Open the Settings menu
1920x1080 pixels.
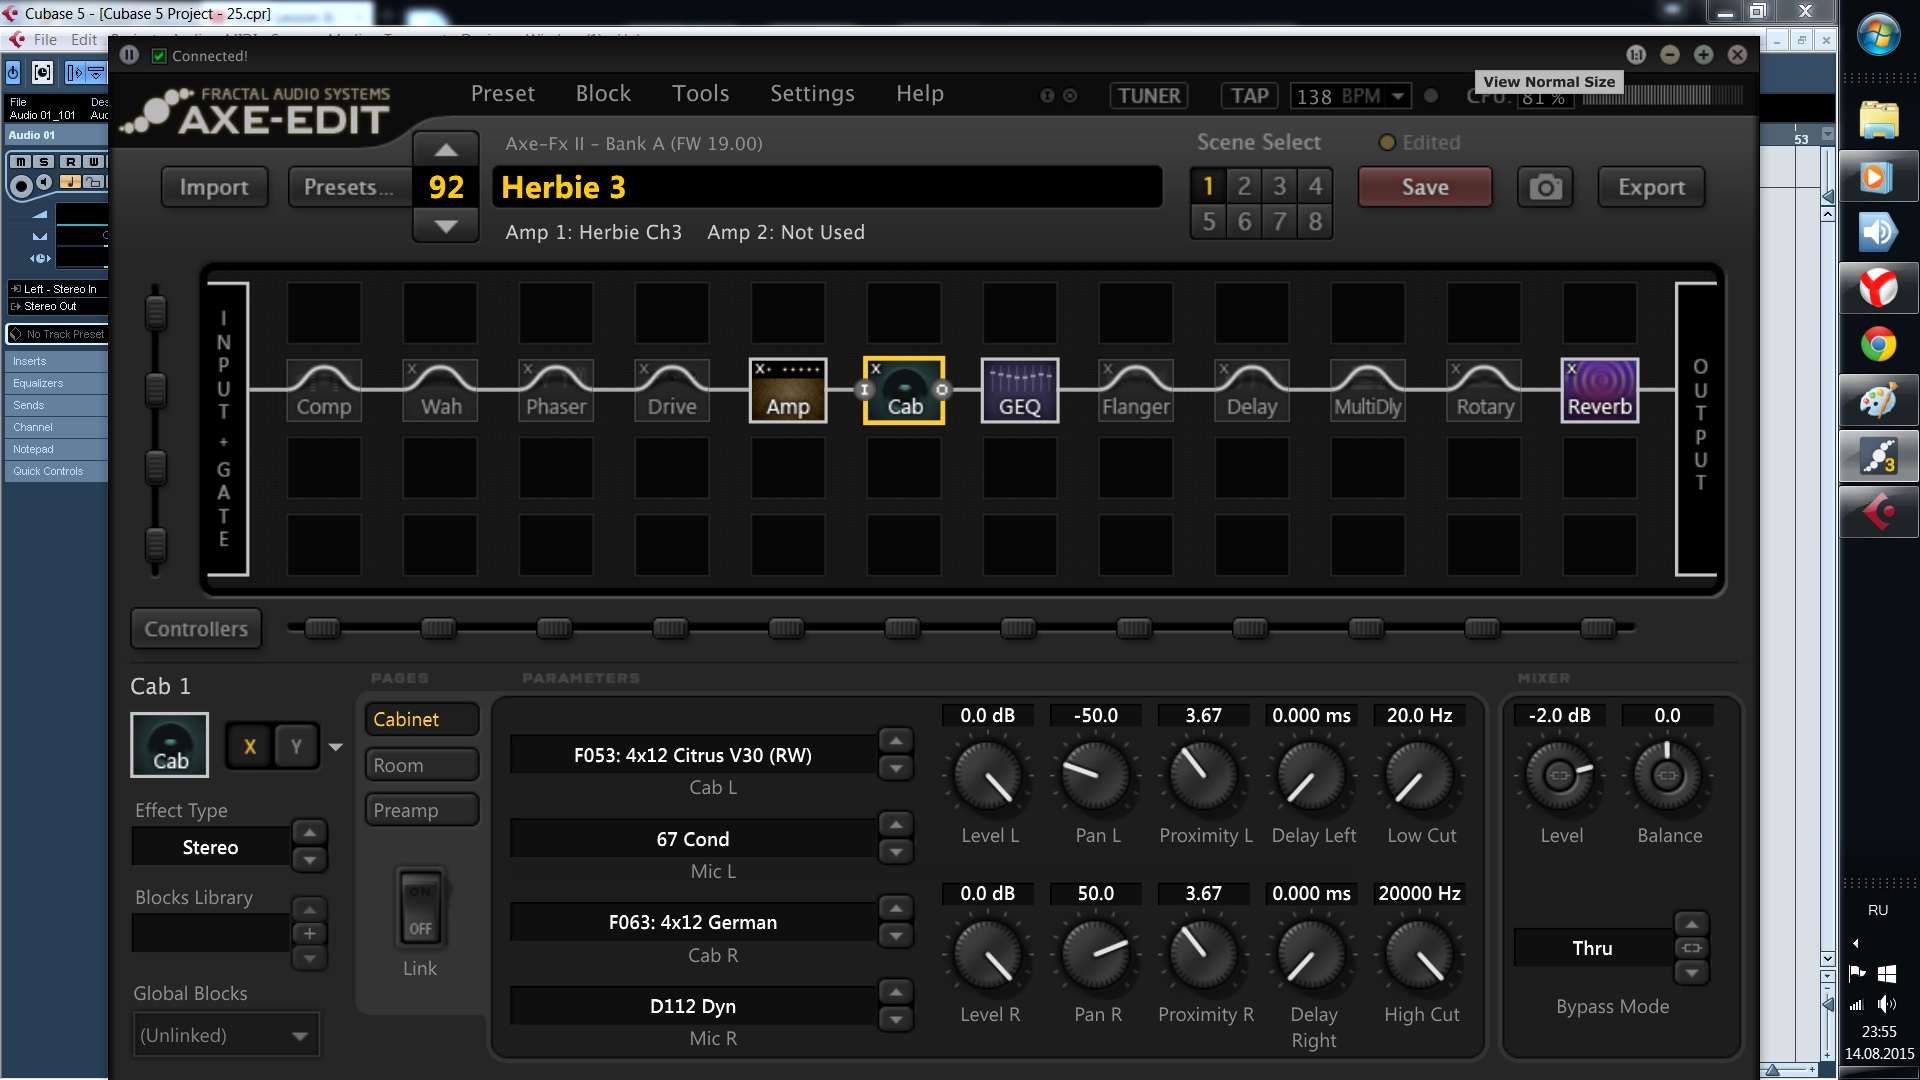tap(812, 94)
